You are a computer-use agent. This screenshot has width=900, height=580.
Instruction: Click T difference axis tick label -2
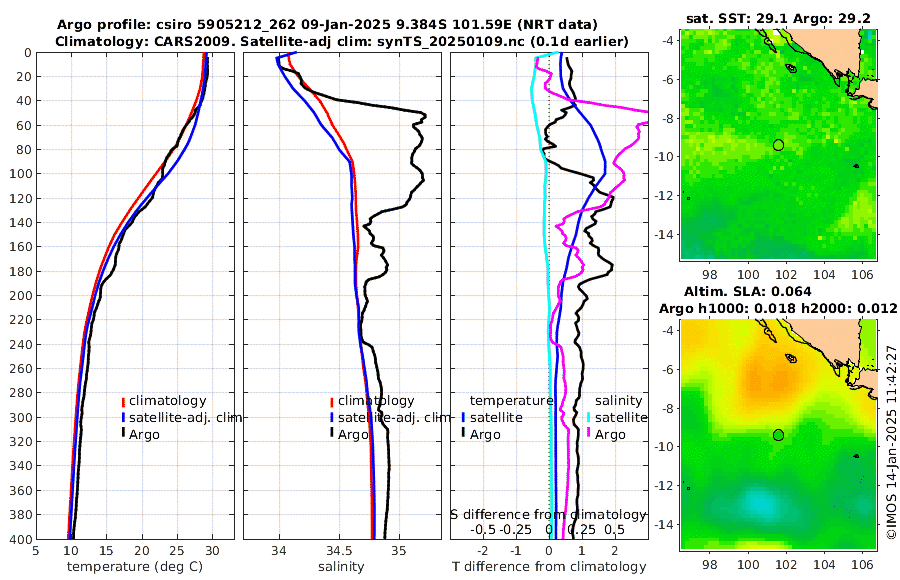pyautogui.click(x=482, y=550)
